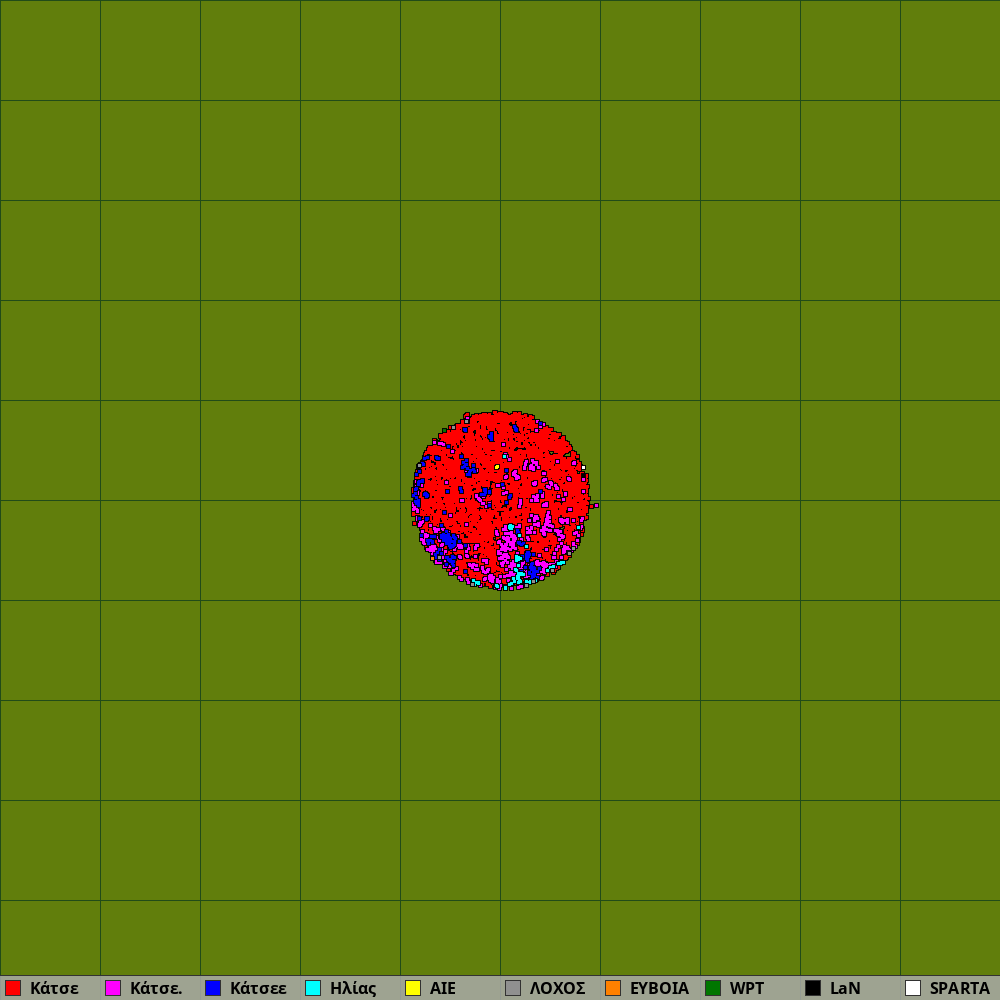Click the yellow ΑΙΕ legend swatch

coord(413,988)
